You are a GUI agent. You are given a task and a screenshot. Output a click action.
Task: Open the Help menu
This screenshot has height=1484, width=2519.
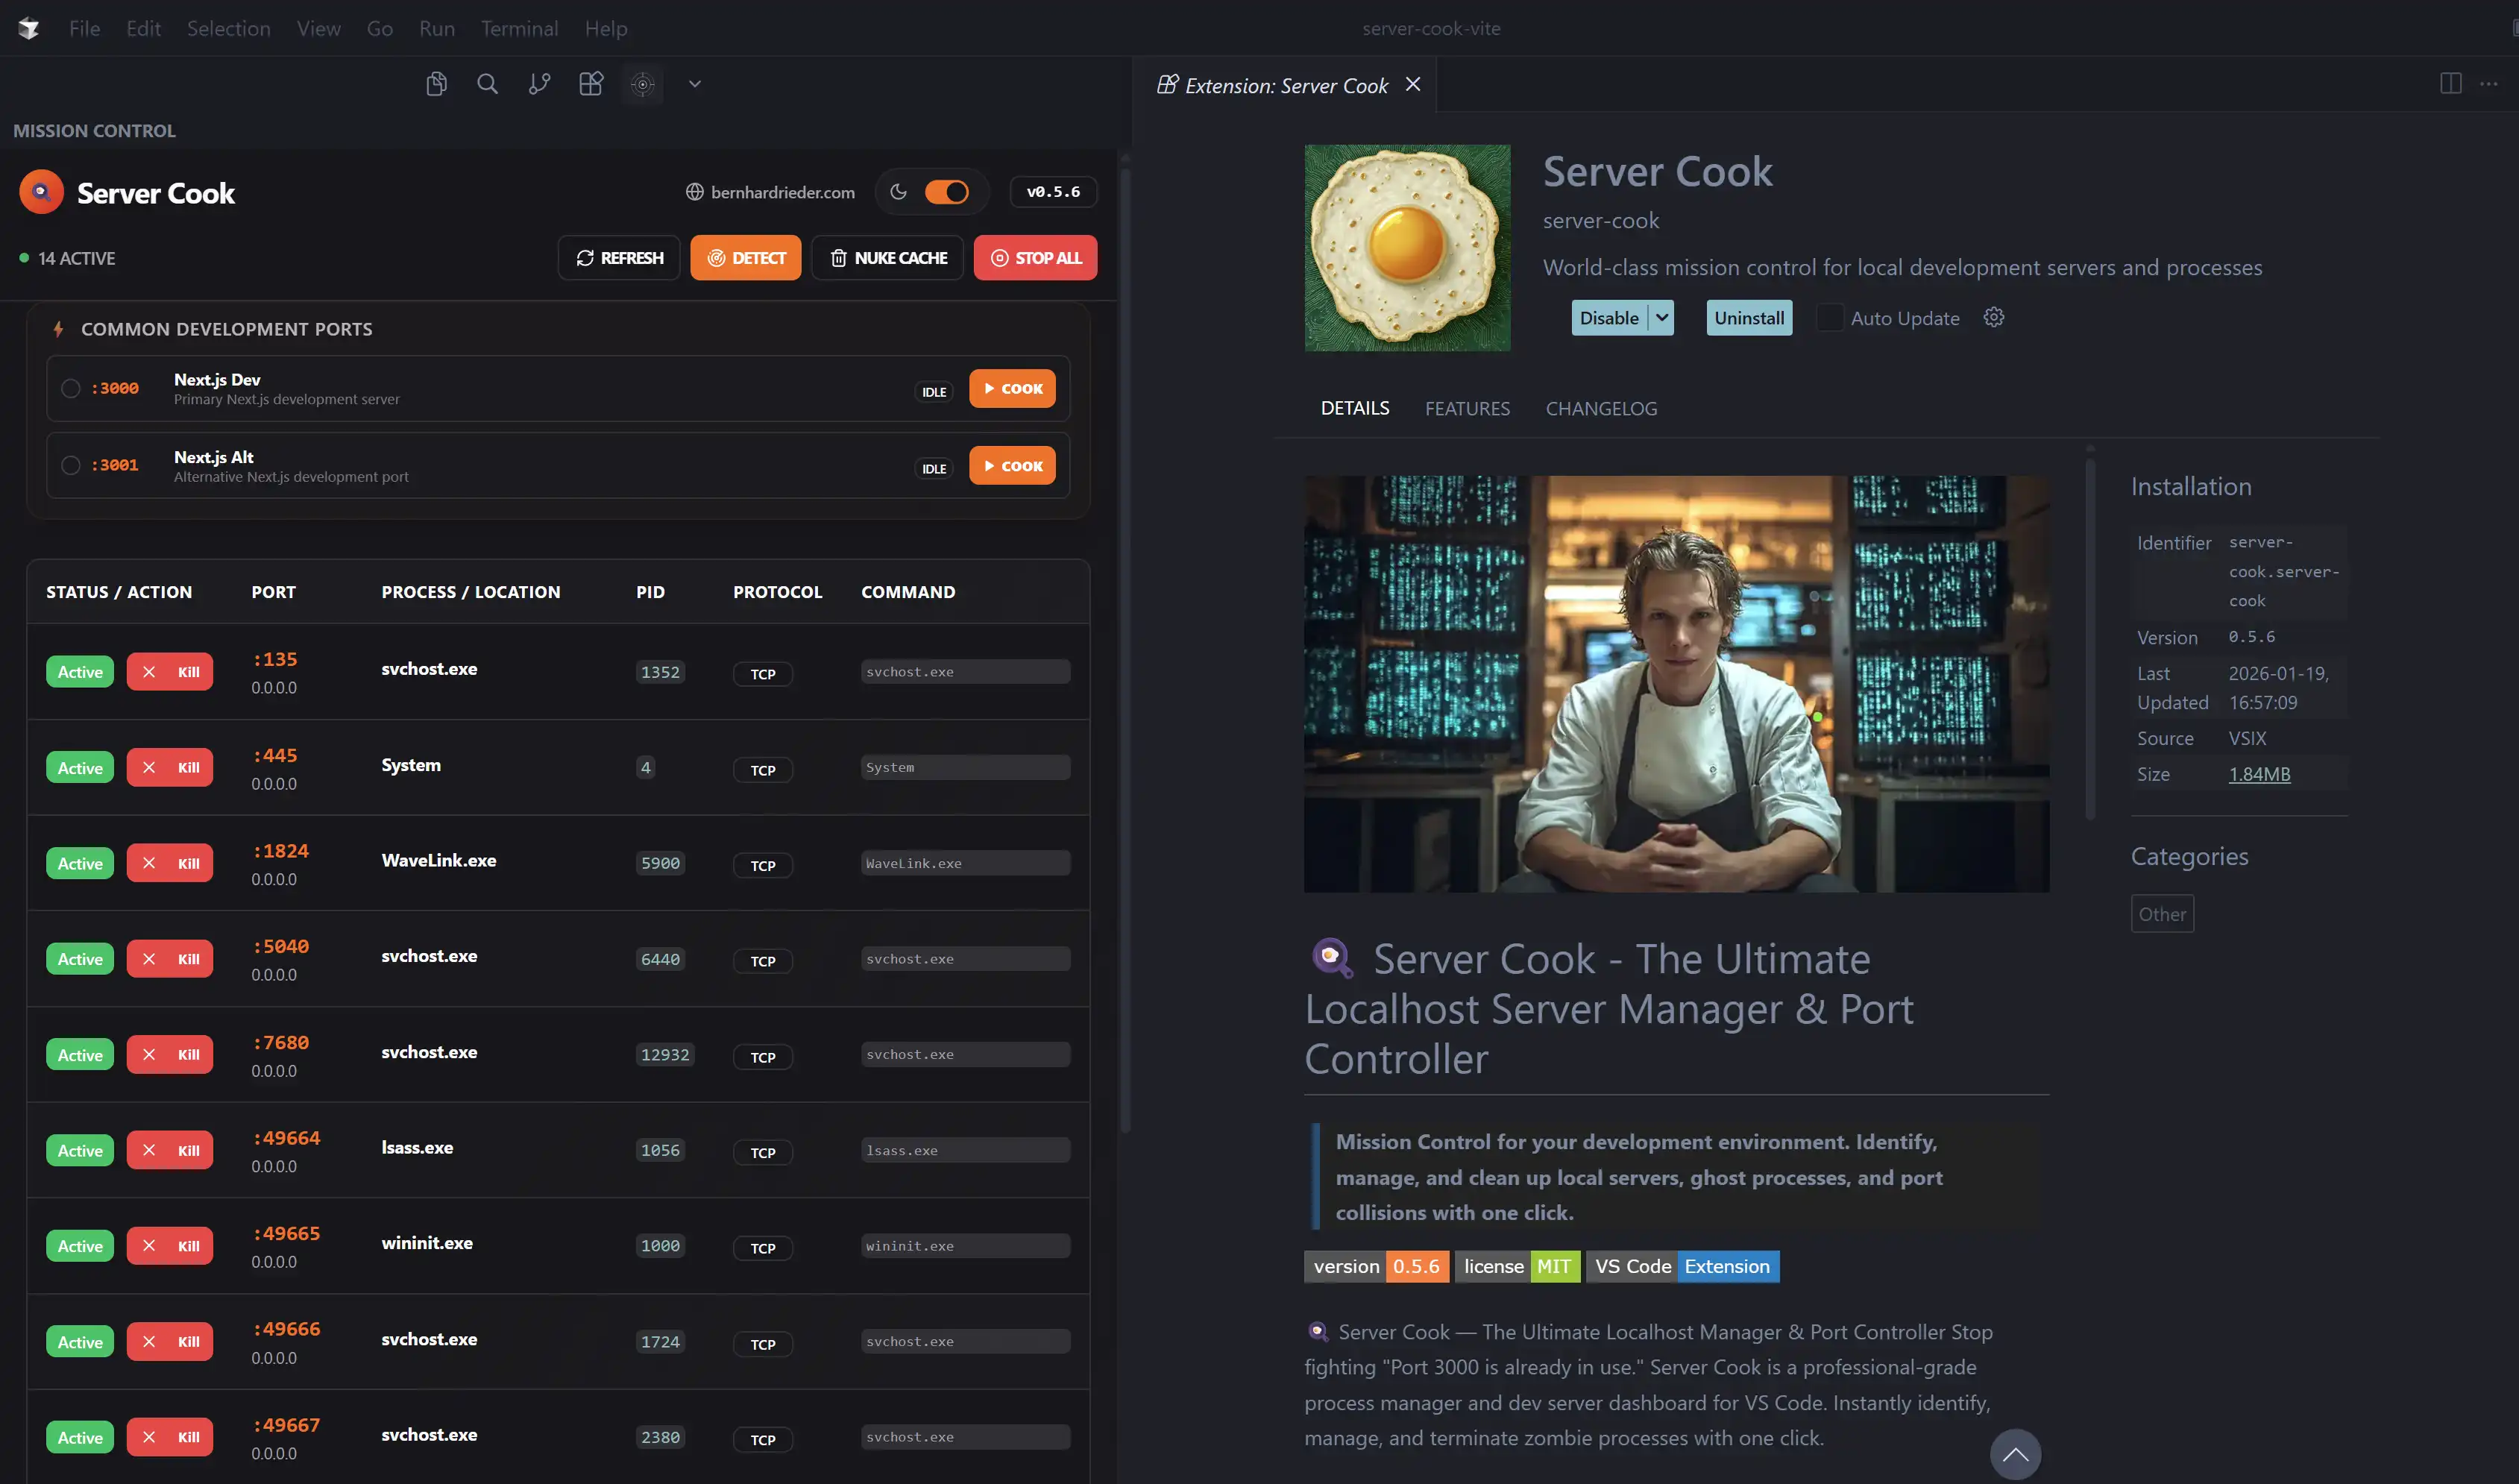coord(606,28)
